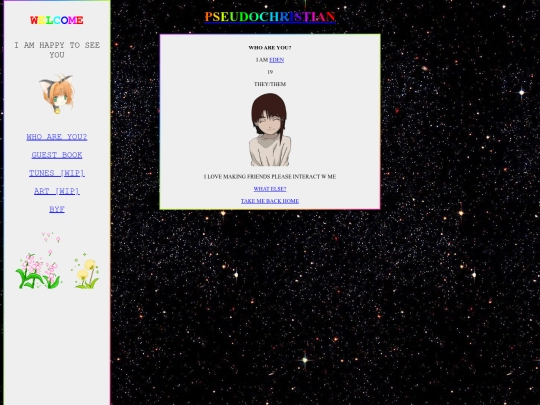Viewport: 540px width, 405px height.
Task: Select the THEY/THEM pronouns text
Action: [270, 84]
